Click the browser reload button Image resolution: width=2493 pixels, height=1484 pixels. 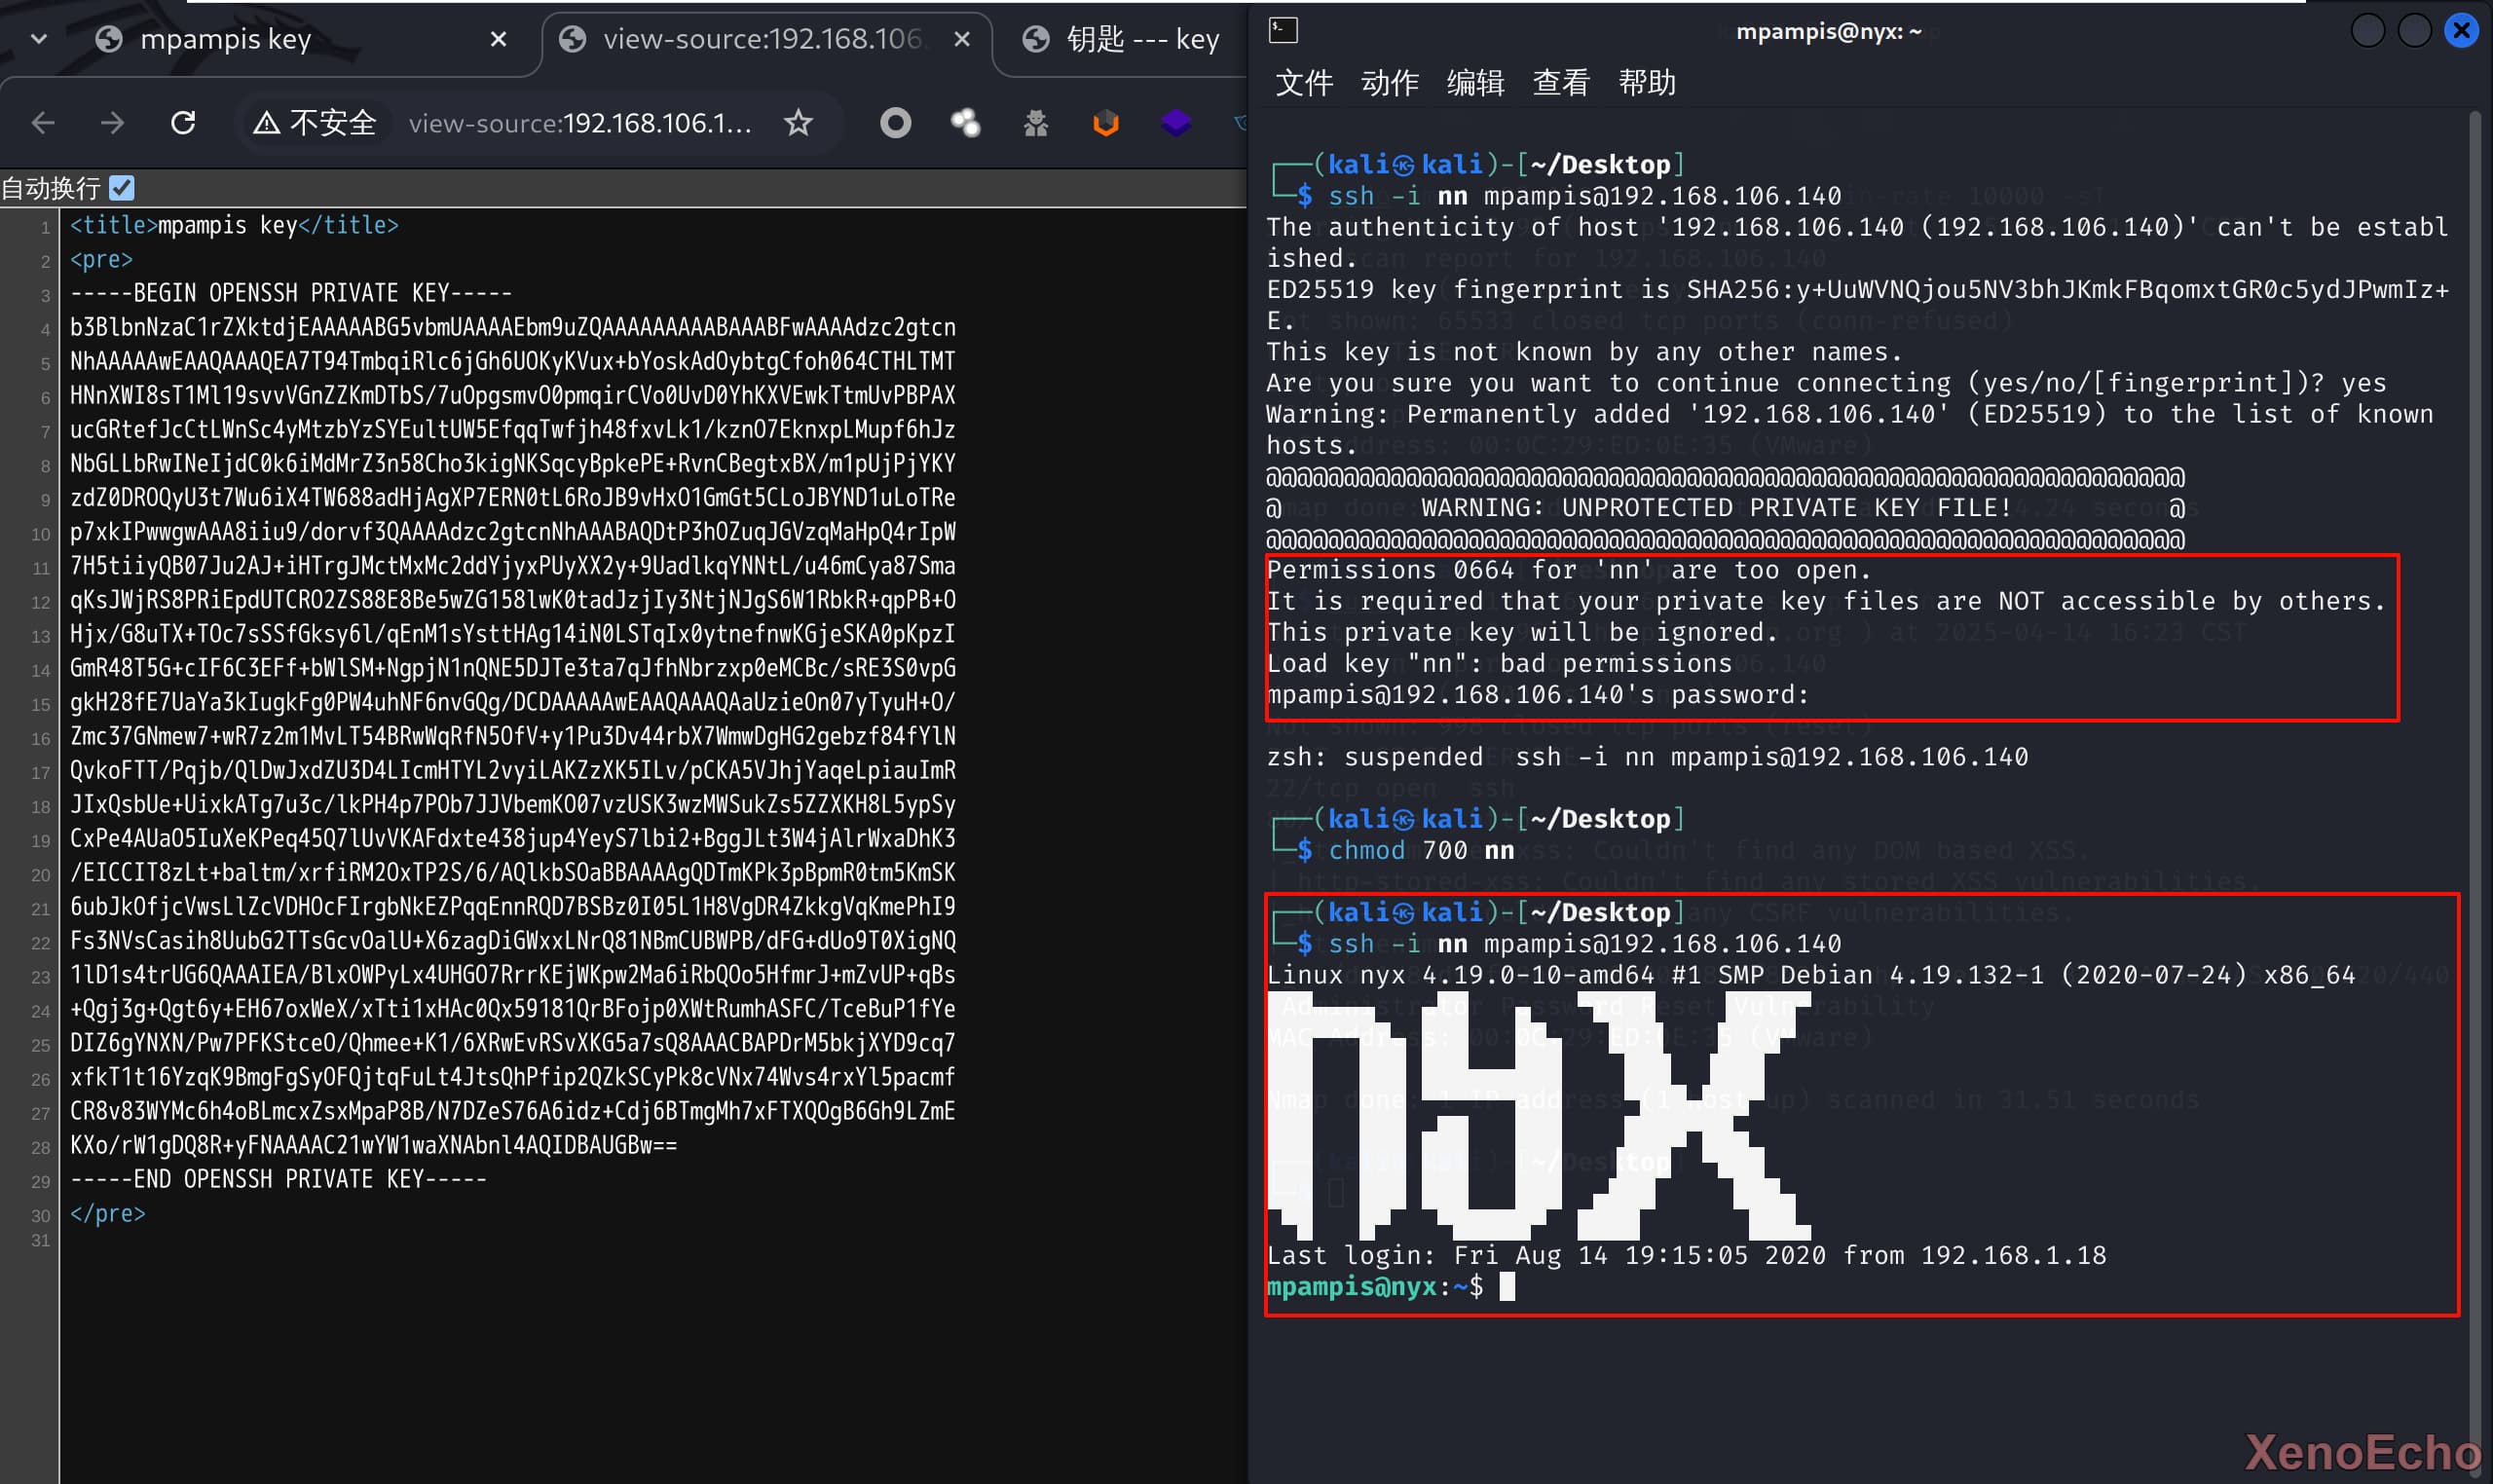183,123
